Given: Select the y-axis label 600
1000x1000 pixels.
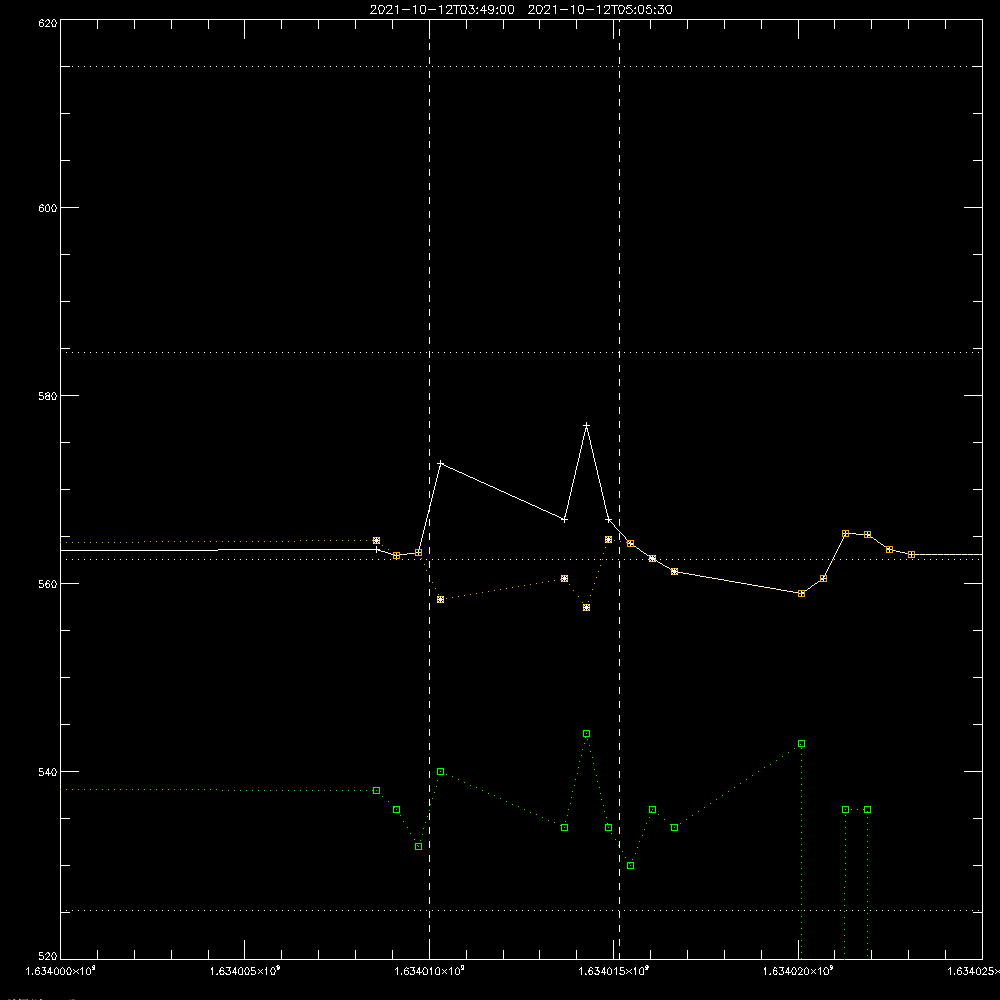Looking at the screenshot, I should [x=48, y=208].
